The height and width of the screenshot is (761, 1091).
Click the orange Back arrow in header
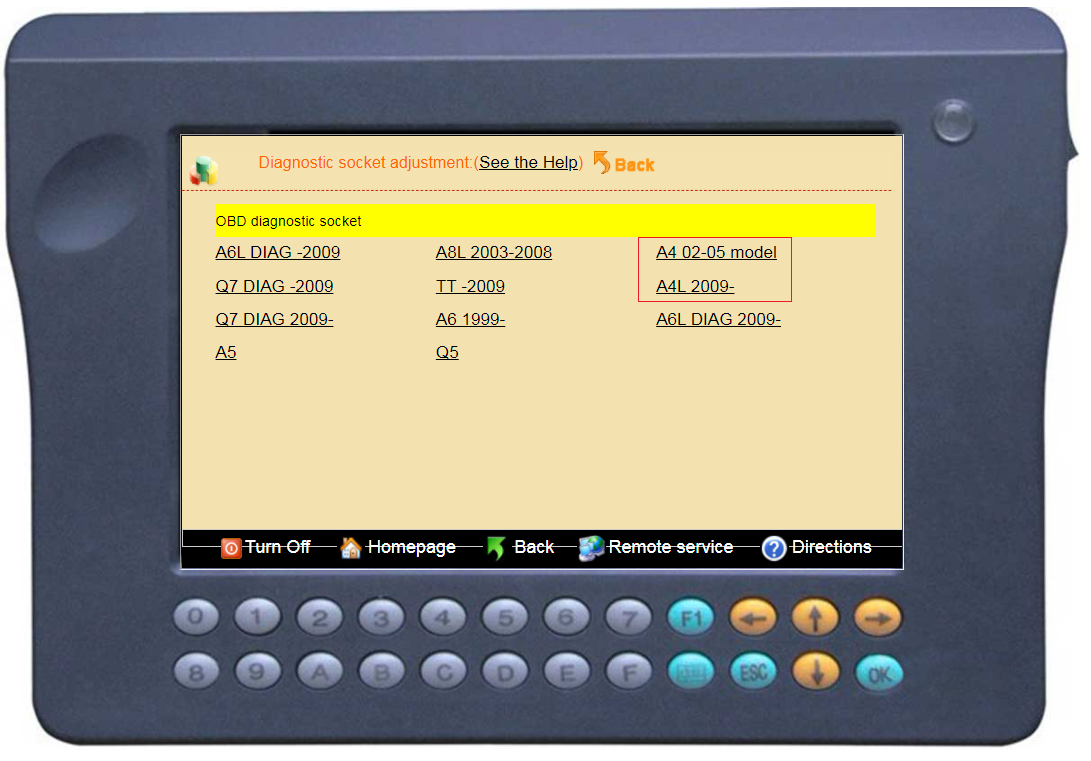(x=601, y=163)
